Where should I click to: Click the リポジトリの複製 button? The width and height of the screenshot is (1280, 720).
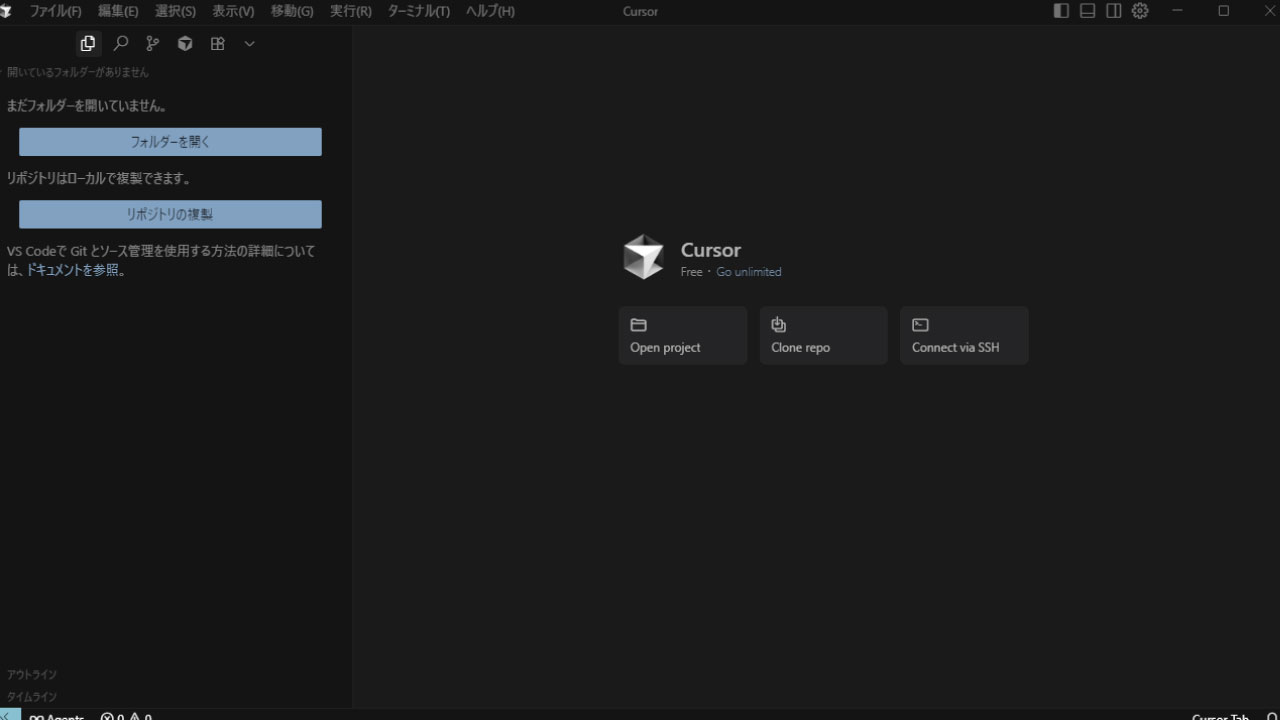(170, 214)
